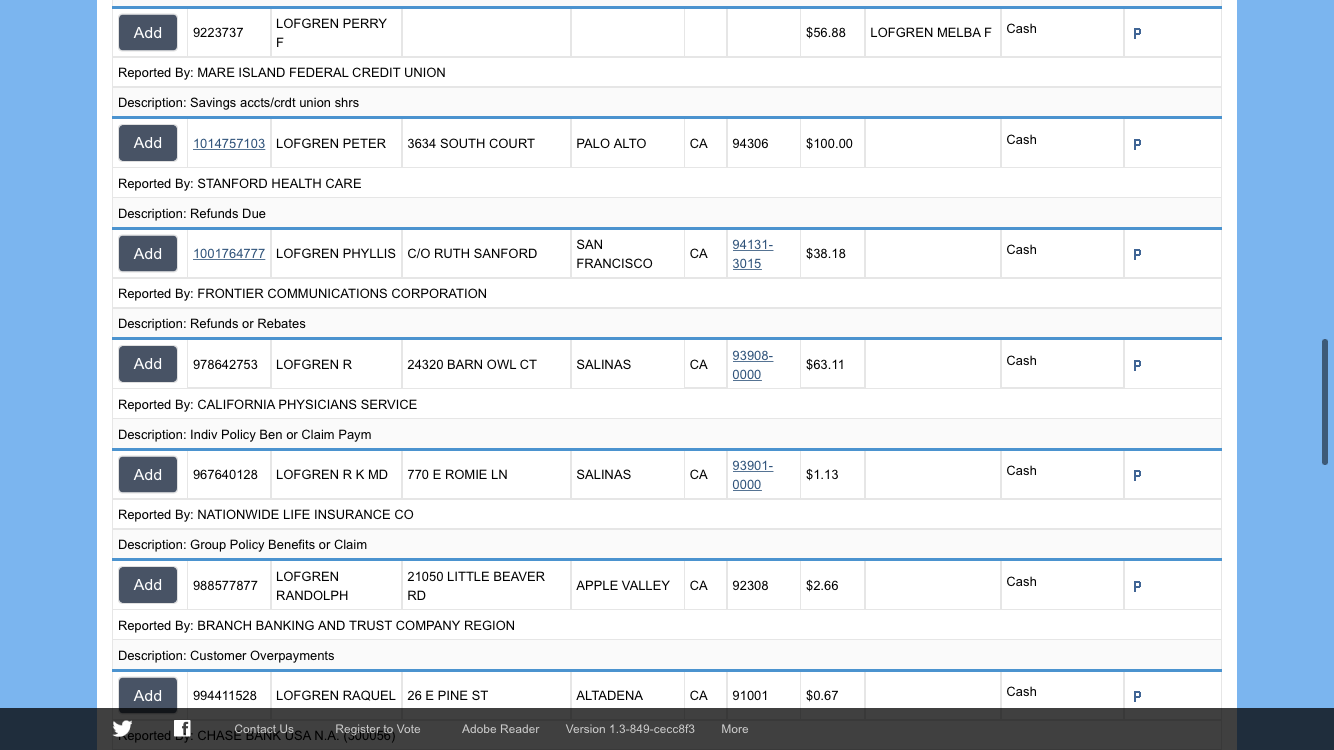Add the LOFGREN PHYLLIS property
1334x750 pixels.
(x=148, y=254)
